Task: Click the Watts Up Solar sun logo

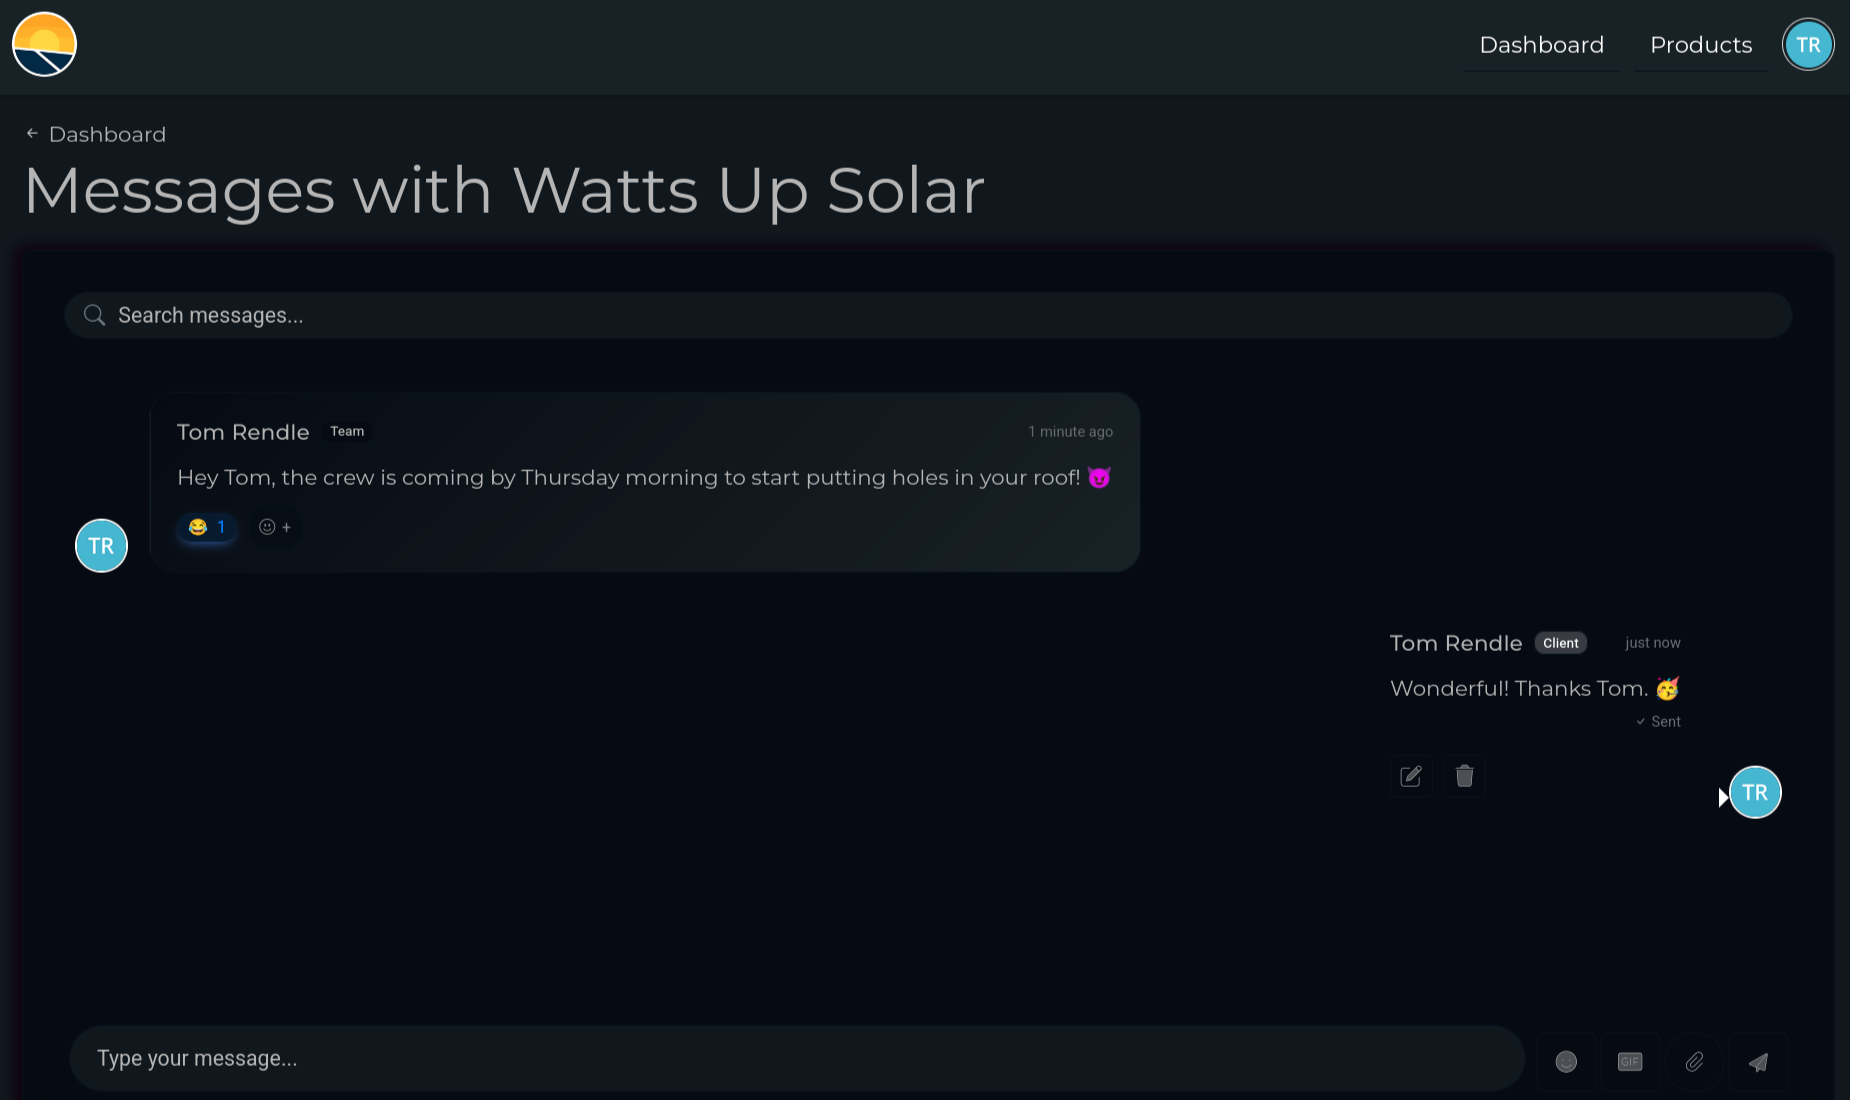Action: pyautogui.click(x=44, y=44)
